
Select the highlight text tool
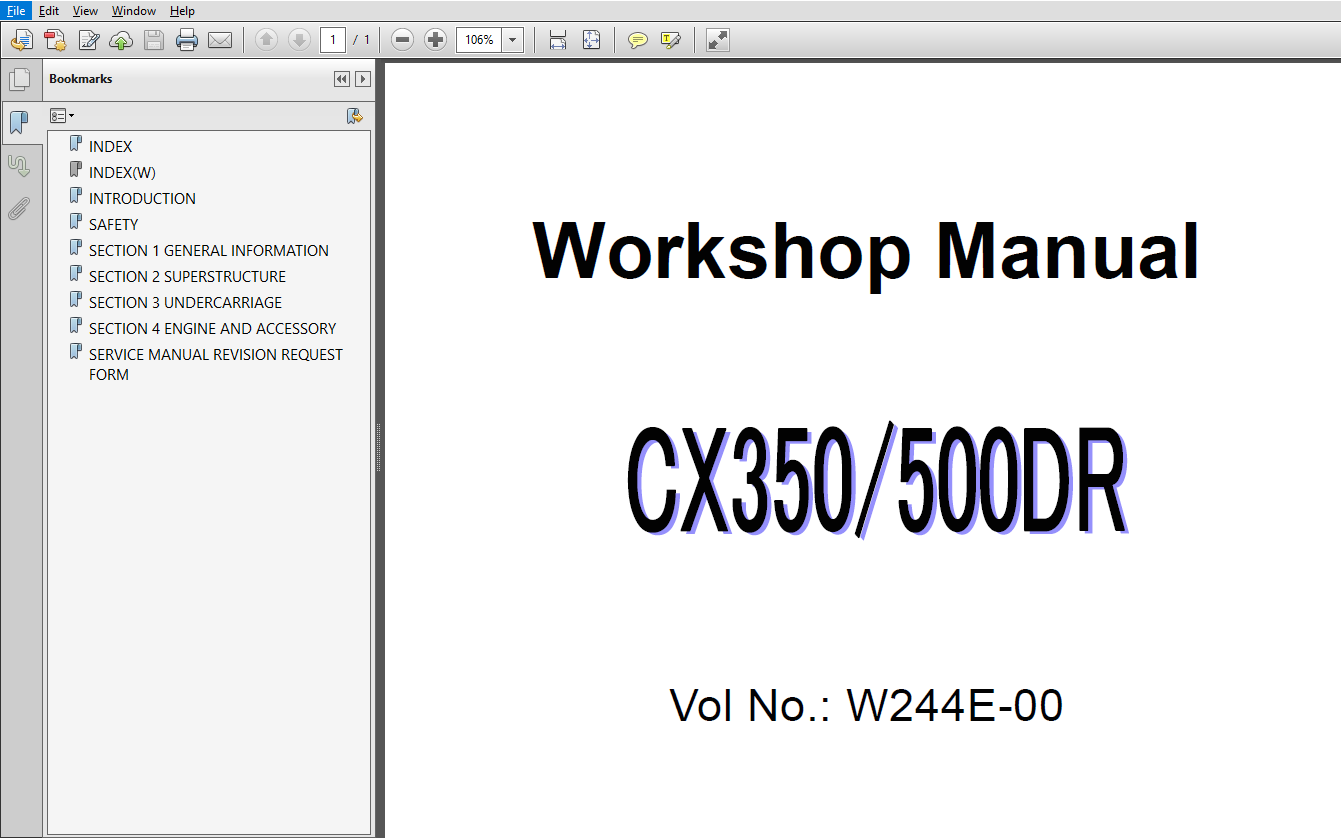(x=670, y=40)
